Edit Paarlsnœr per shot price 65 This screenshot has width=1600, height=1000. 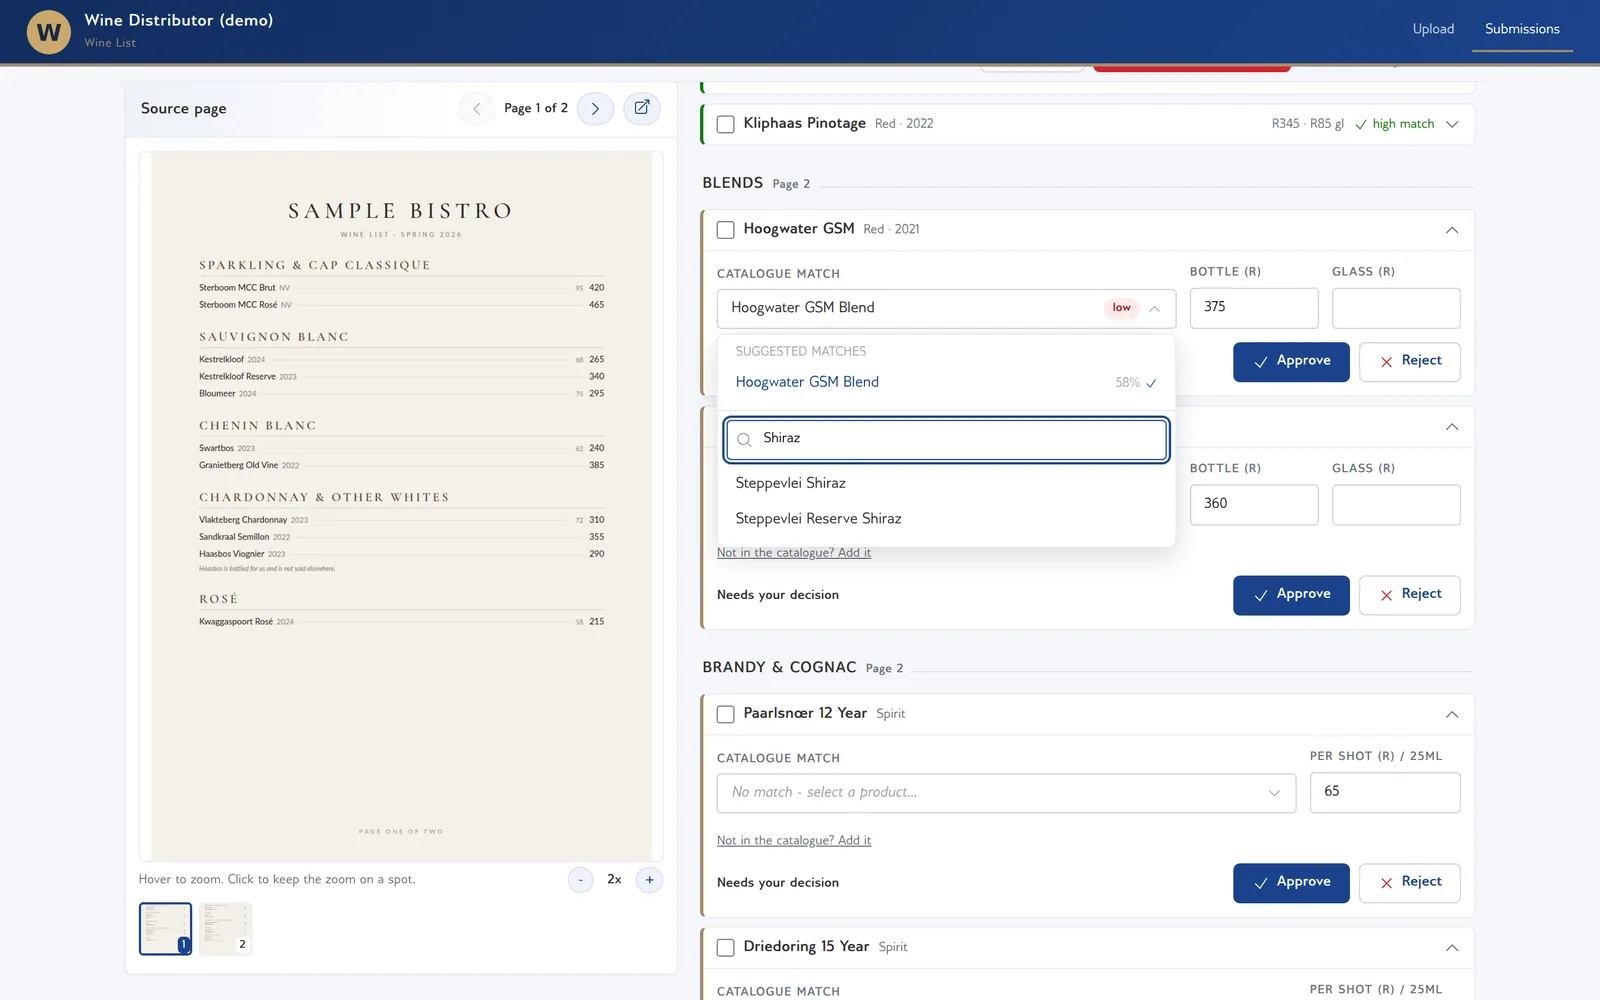1385,793
